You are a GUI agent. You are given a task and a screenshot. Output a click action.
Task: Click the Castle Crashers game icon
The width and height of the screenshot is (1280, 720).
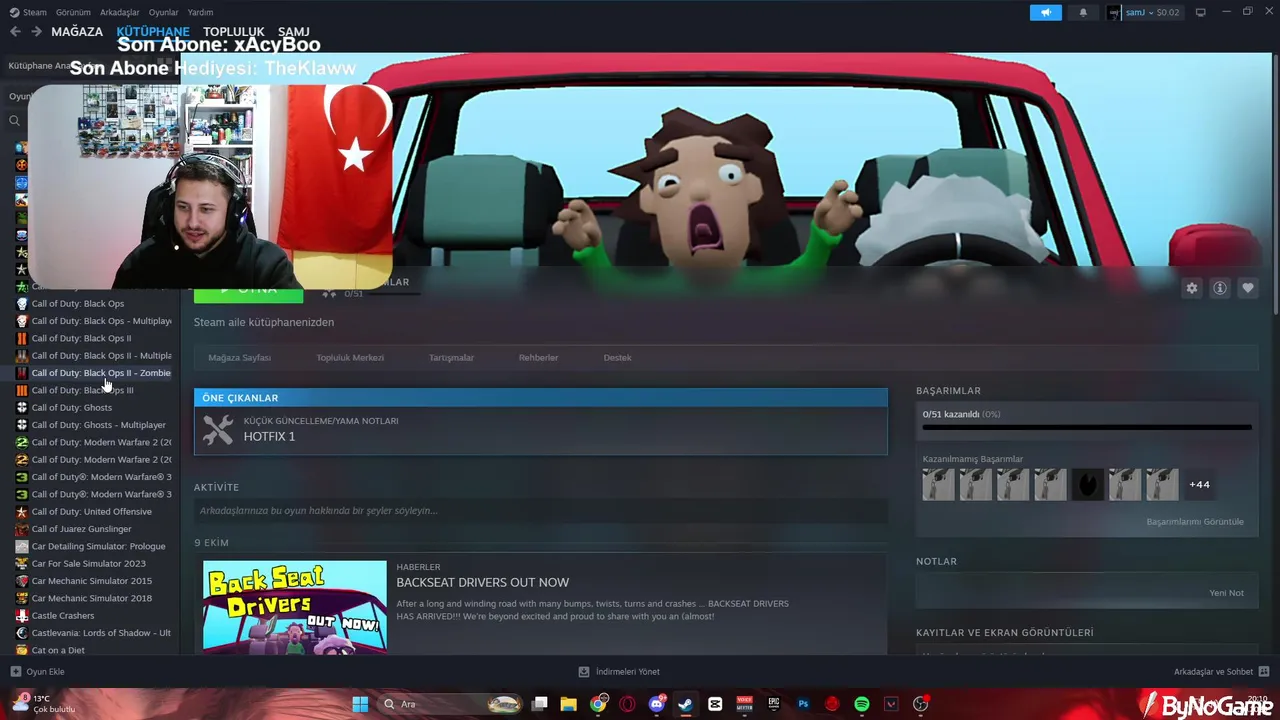click(x=22, y=615)
